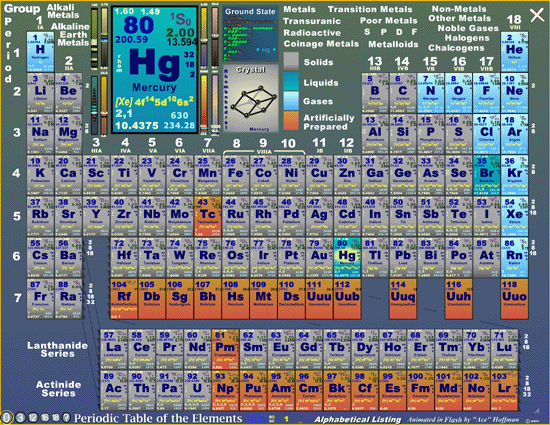This screenshot has width=550, height=425.
Task: Select the Transuranic category label
Action: [312, 21]
